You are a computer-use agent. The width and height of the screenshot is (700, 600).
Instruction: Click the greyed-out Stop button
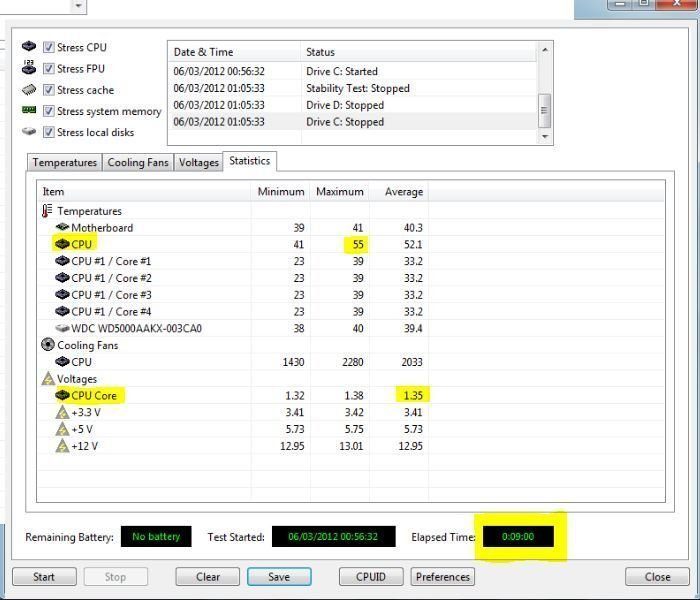(x=116, y=577)
